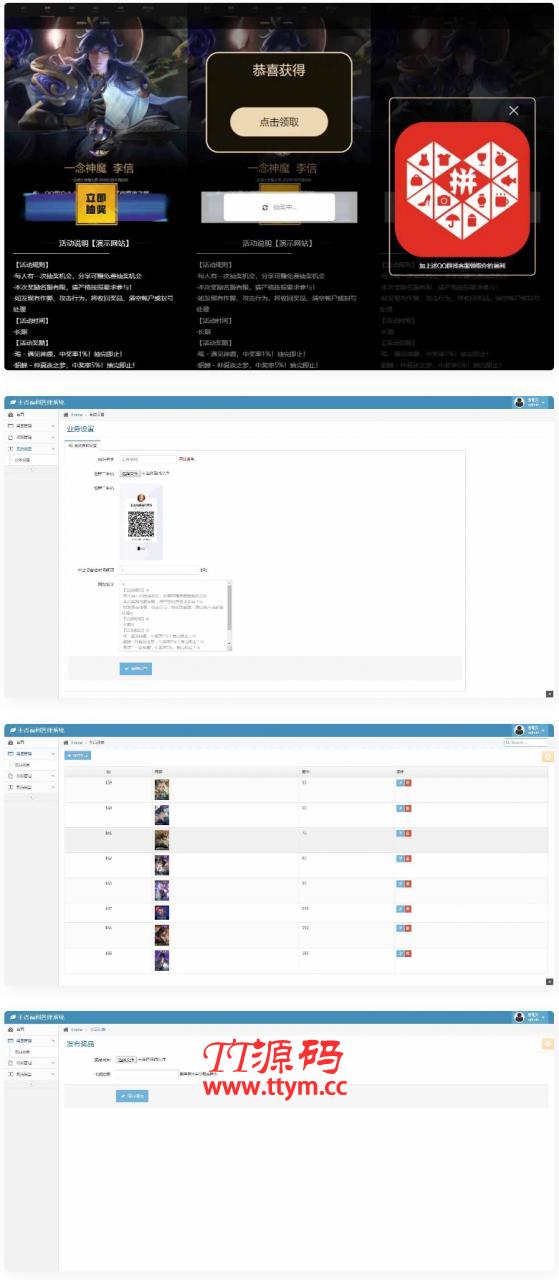Click the QR code image in settings form
Screen dimensions: 559x1280
(x=140, y=522)
